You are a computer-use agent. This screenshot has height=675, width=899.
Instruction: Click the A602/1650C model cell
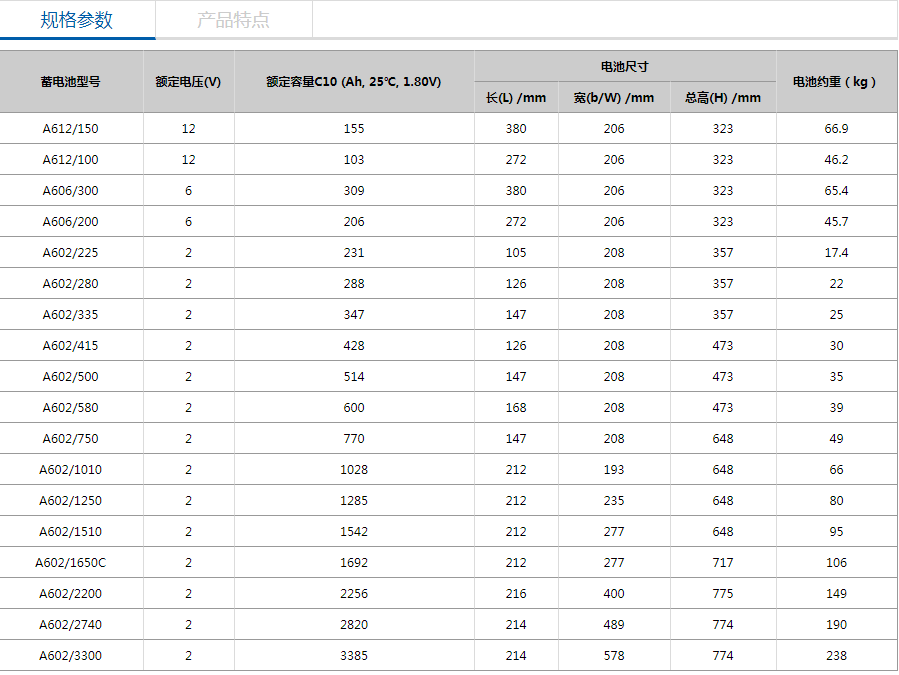point(71,563)
